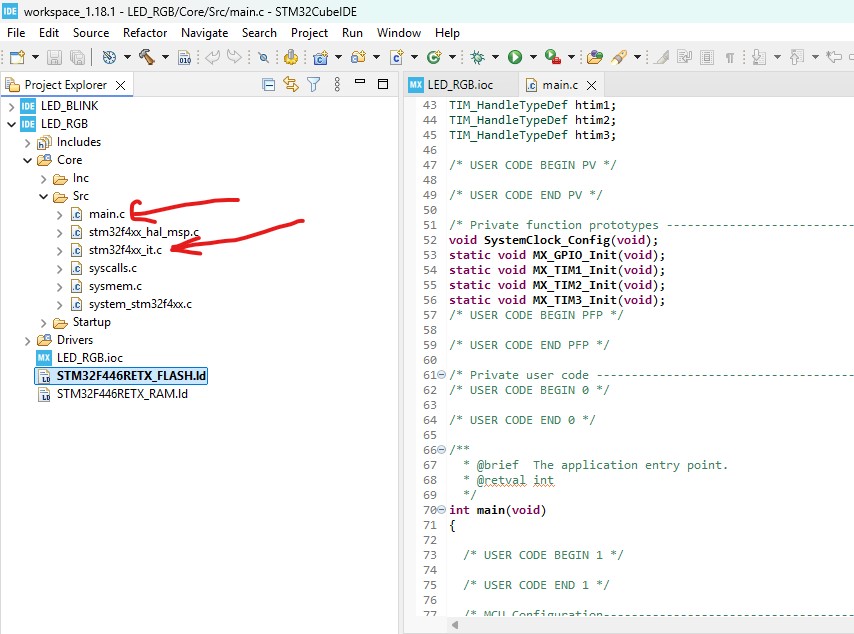Click scroll-left arrow of editor scrollbar

455,625
